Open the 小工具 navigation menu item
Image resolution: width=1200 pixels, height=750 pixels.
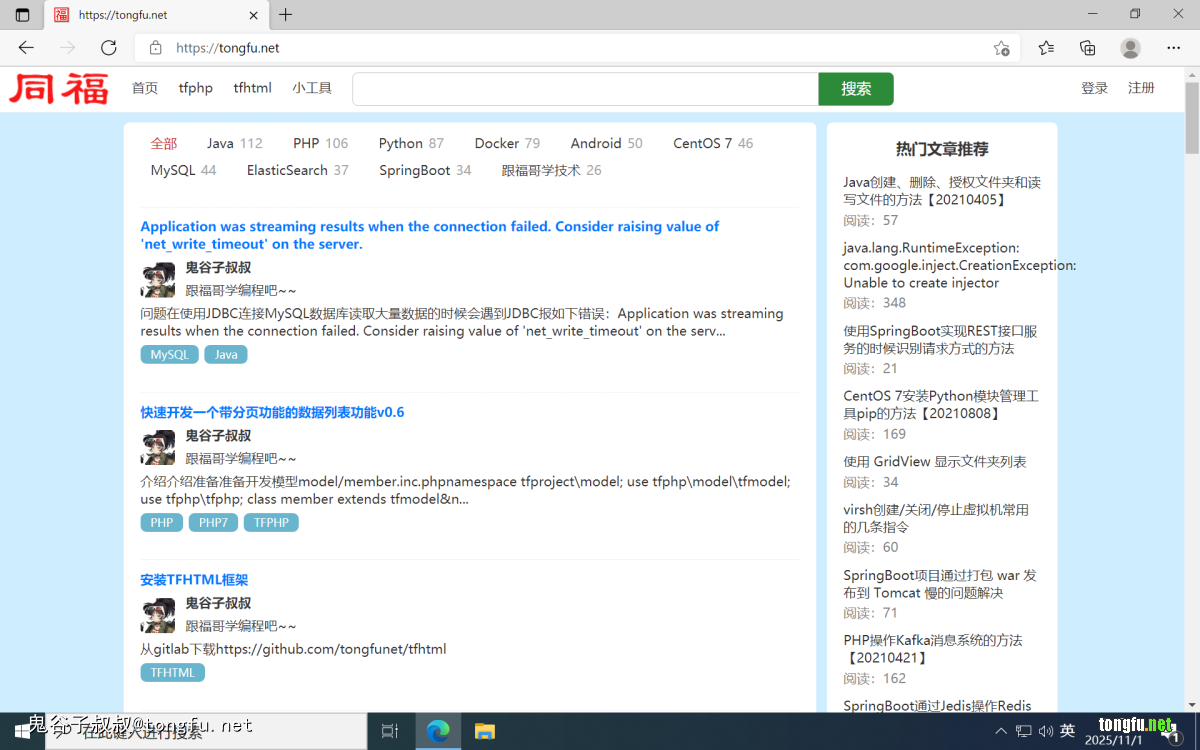[312, 88]
